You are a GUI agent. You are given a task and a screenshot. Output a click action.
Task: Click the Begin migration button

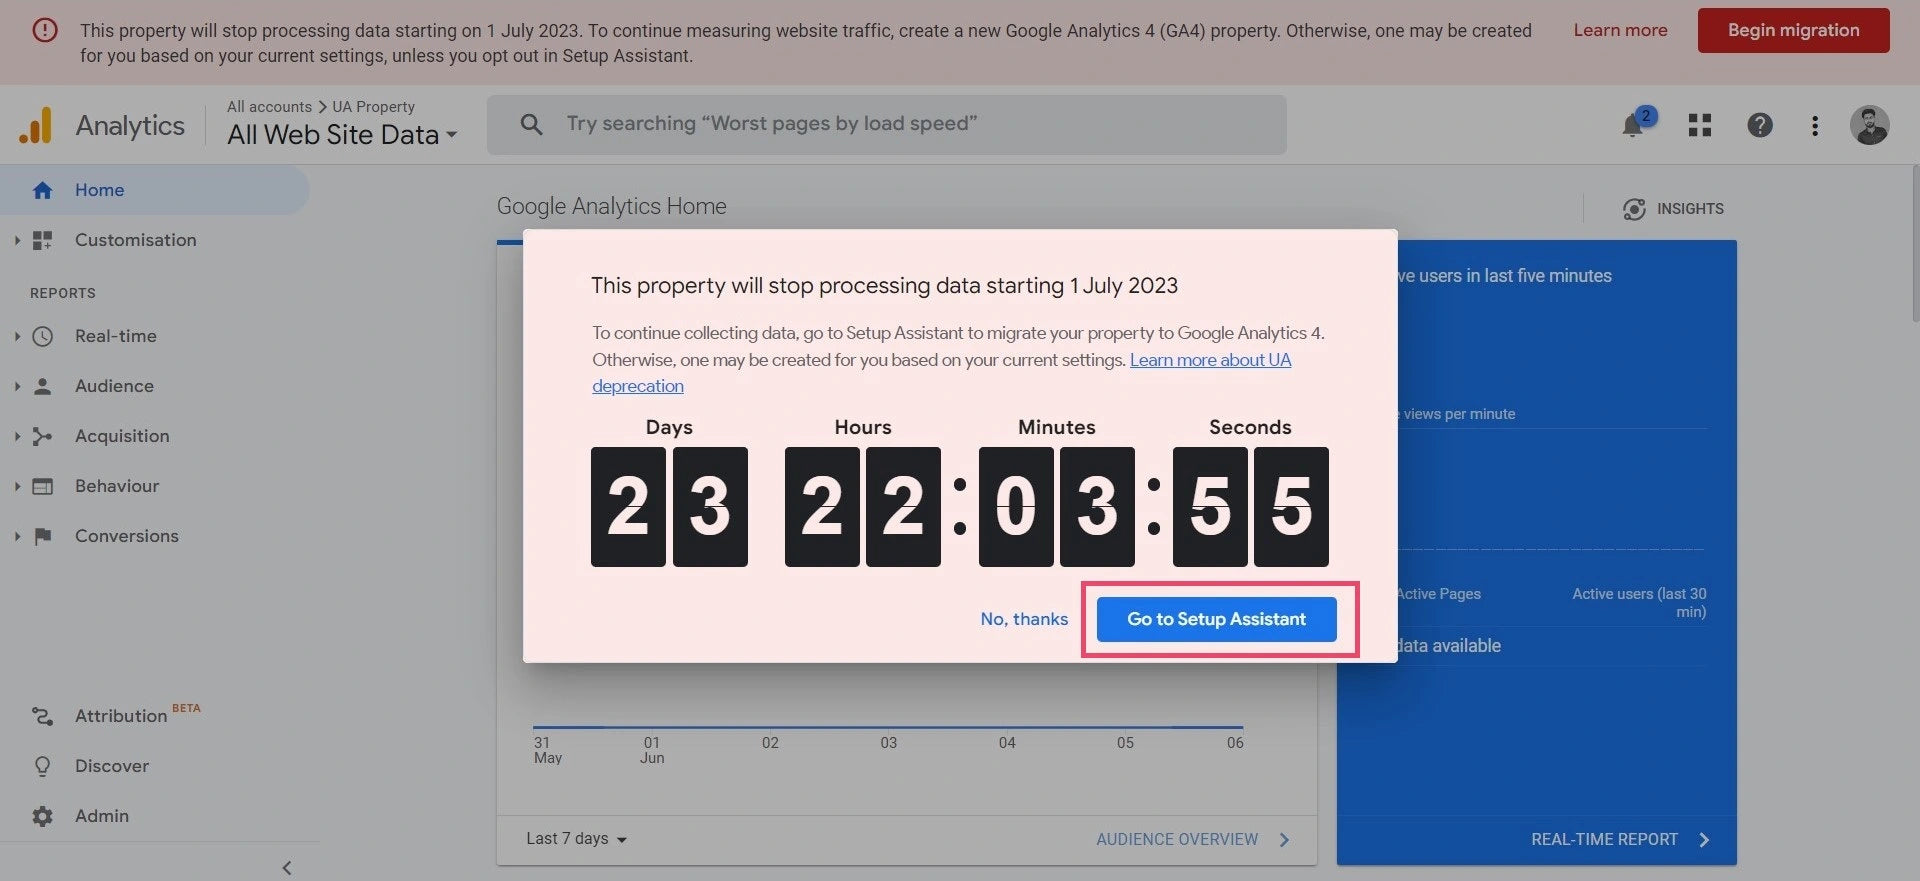tap(1793, 30)
